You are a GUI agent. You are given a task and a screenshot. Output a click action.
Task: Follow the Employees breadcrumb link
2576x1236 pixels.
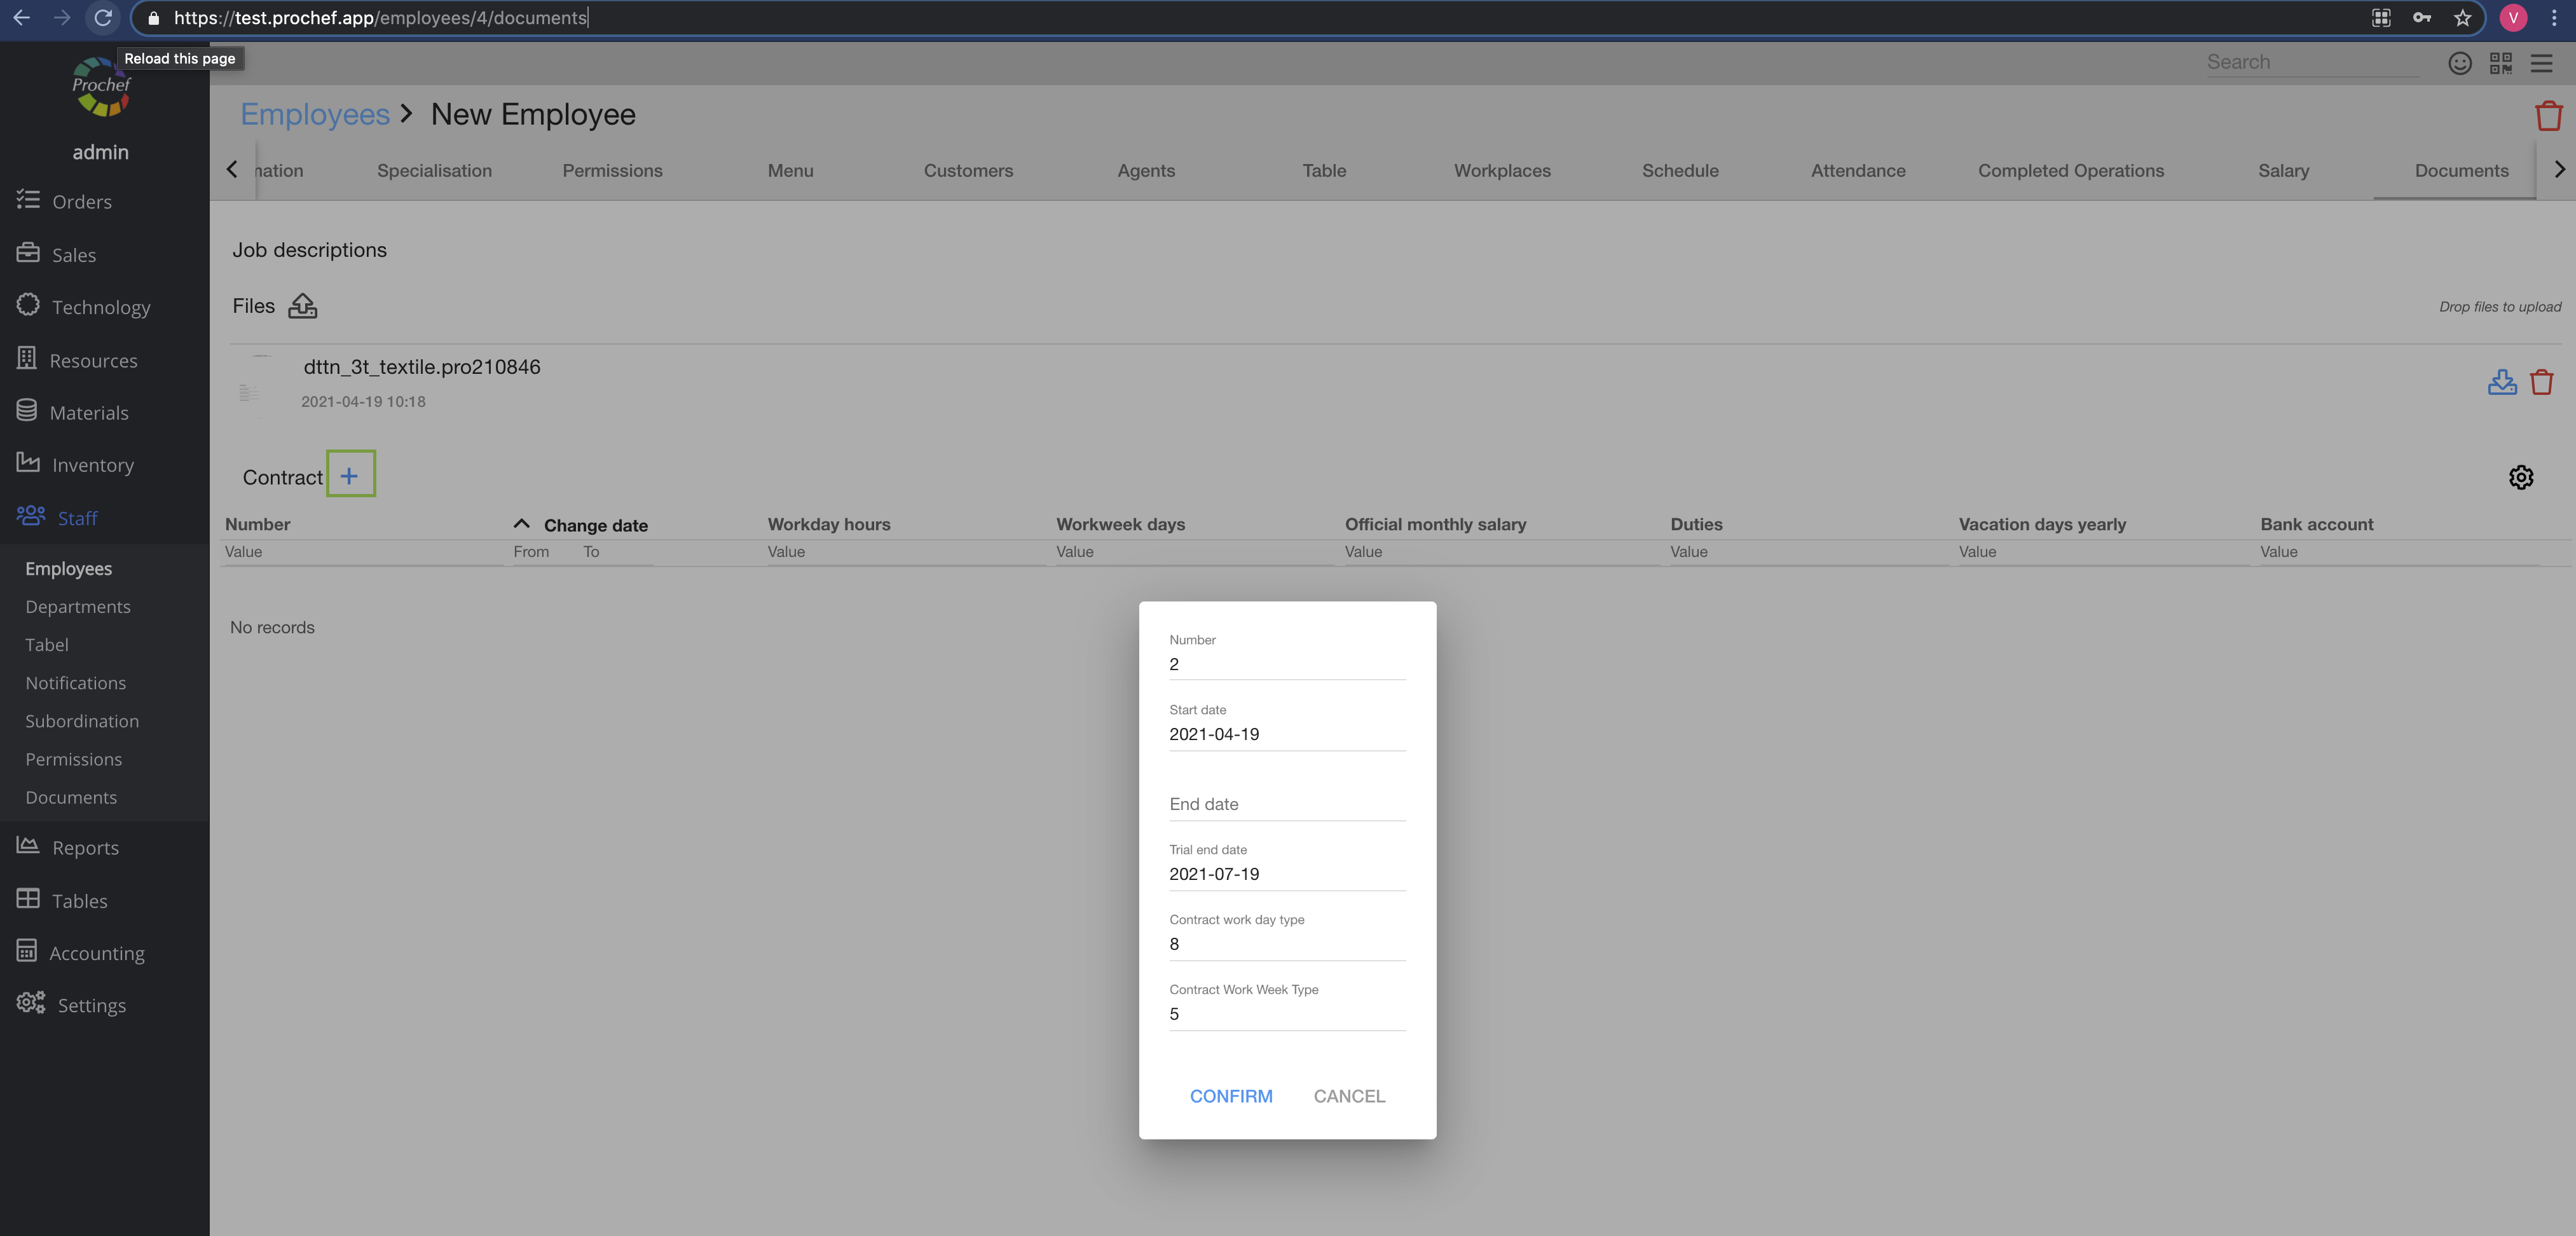click(315, 115)
